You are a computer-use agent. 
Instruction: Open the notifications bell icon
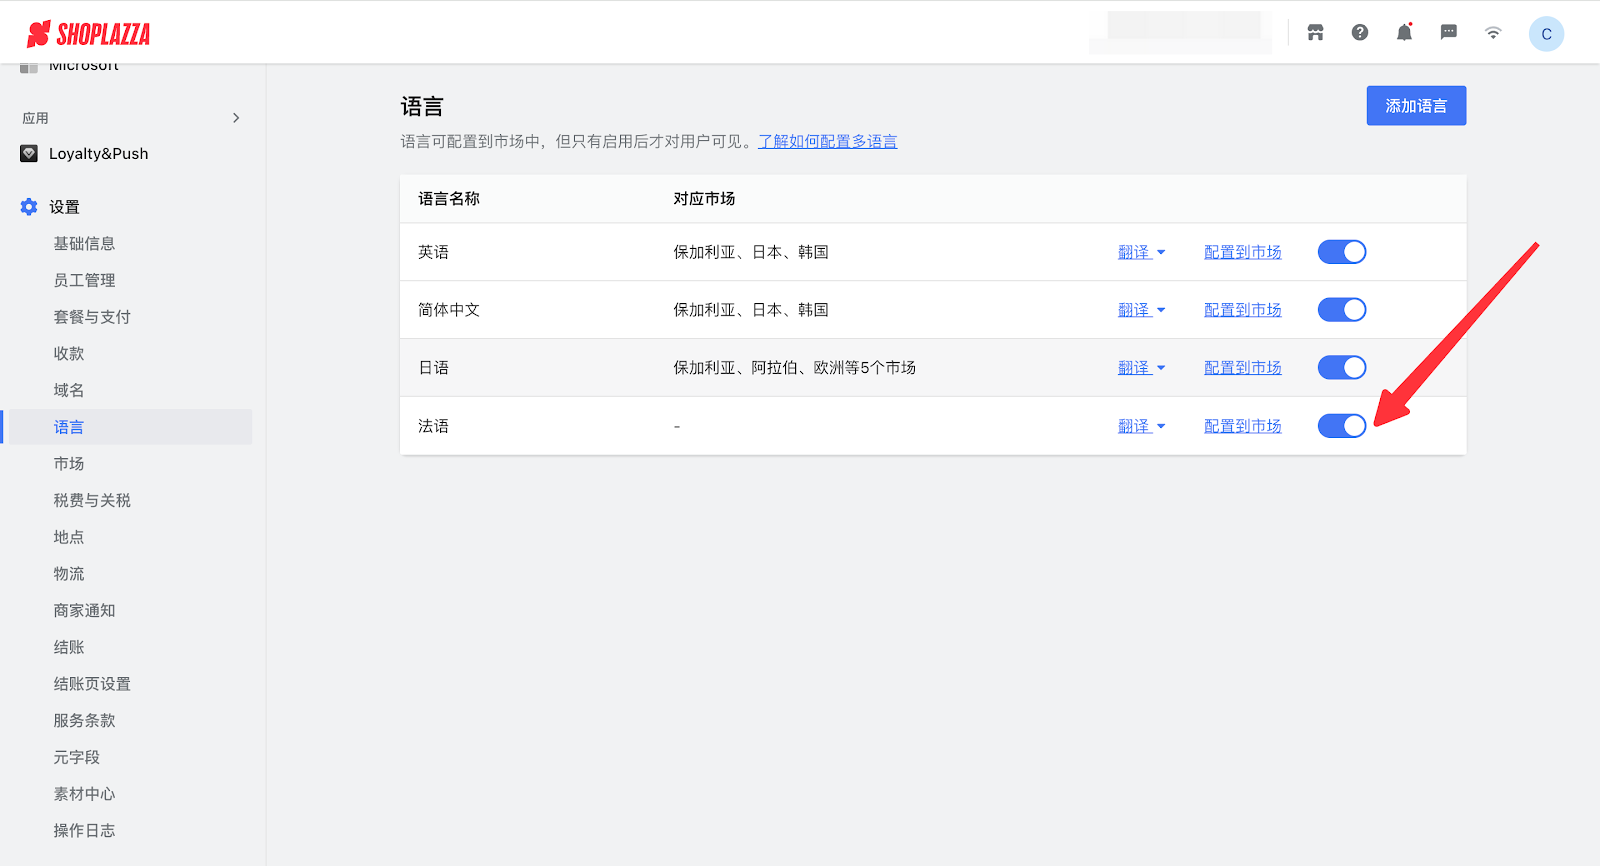pyautogui.click(x=1404, y=33)
